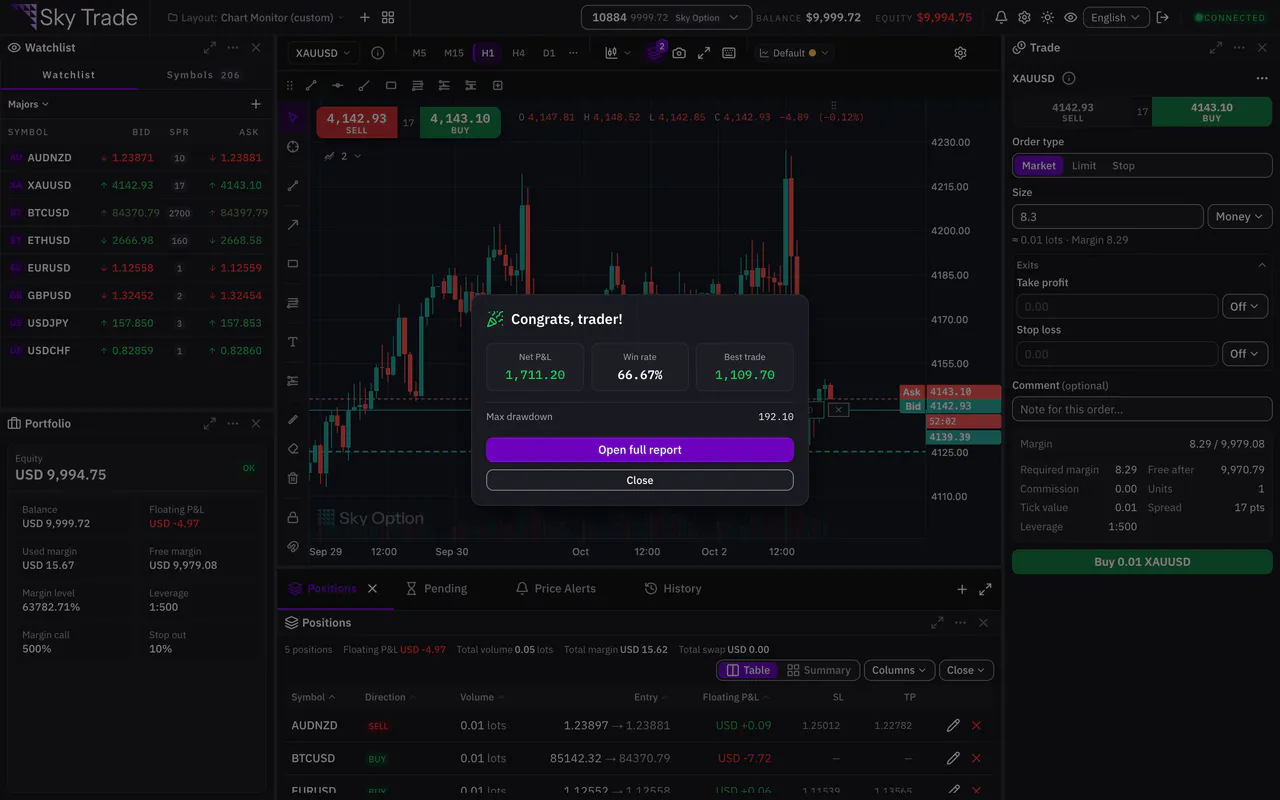Select the eraser tool
This screenshot has height=800, width=1280.
coord(293,449)
